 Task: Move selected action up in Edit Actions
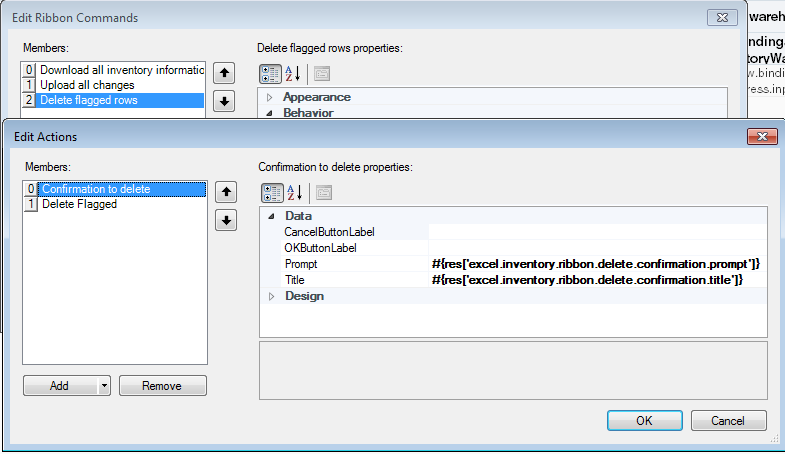click(x=226, y=192)
